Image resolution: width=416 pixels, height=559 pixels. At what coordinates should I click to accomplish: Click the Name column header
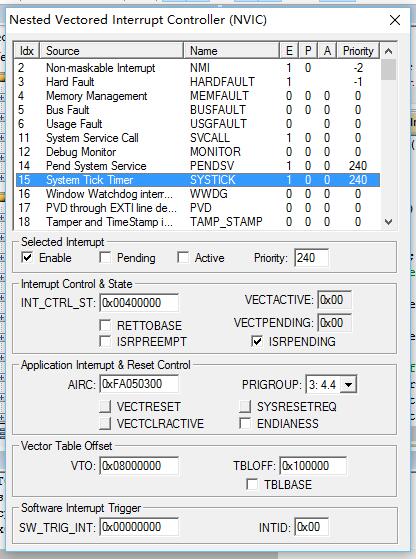pos(231,51)
